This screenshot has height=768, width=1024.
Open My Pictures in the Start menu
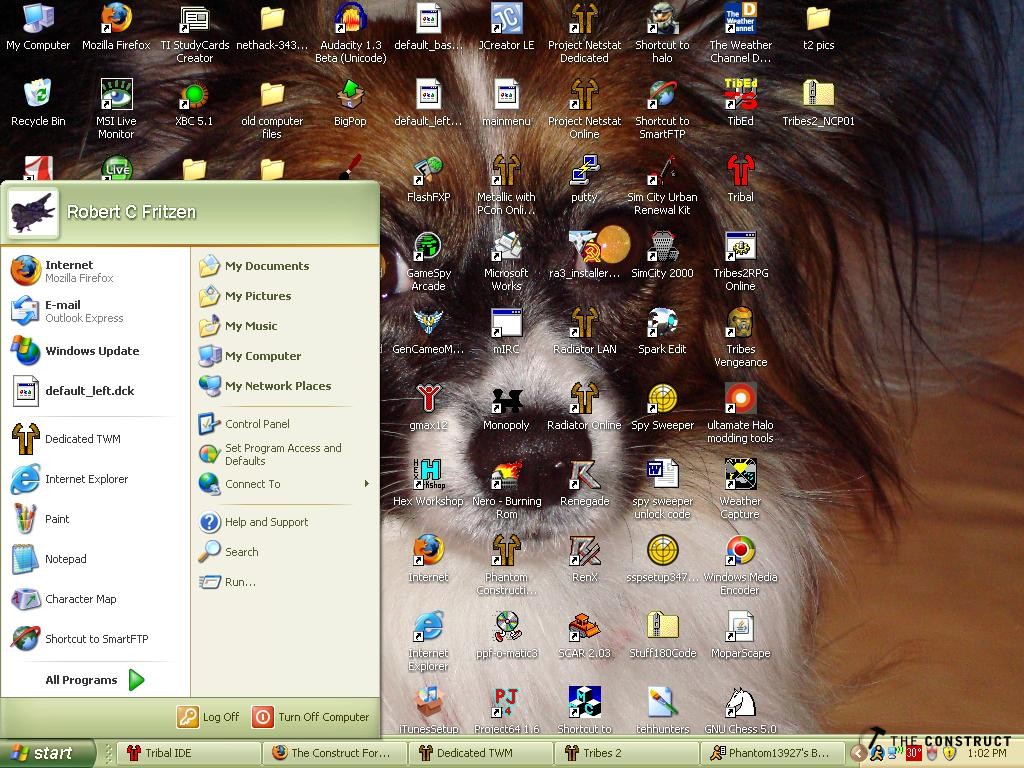284,296
